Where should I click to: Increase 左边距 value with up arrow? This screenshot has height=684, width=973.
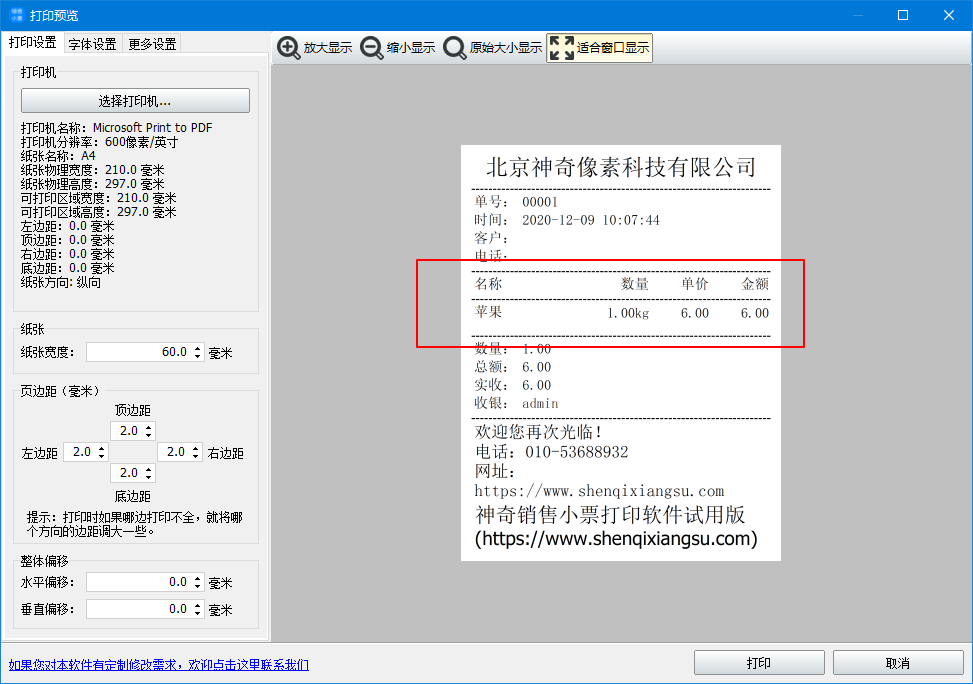[102, 448]
